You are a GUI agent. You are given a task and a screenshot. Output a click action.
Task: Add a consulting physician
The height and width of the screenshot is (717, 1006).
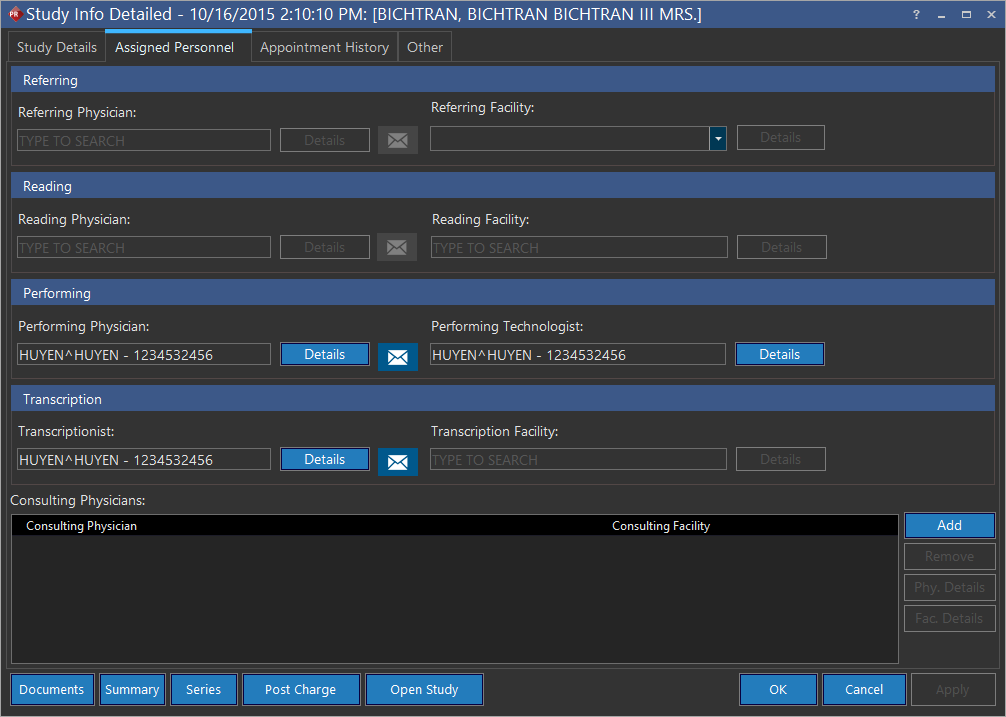(x=949, y=525)
